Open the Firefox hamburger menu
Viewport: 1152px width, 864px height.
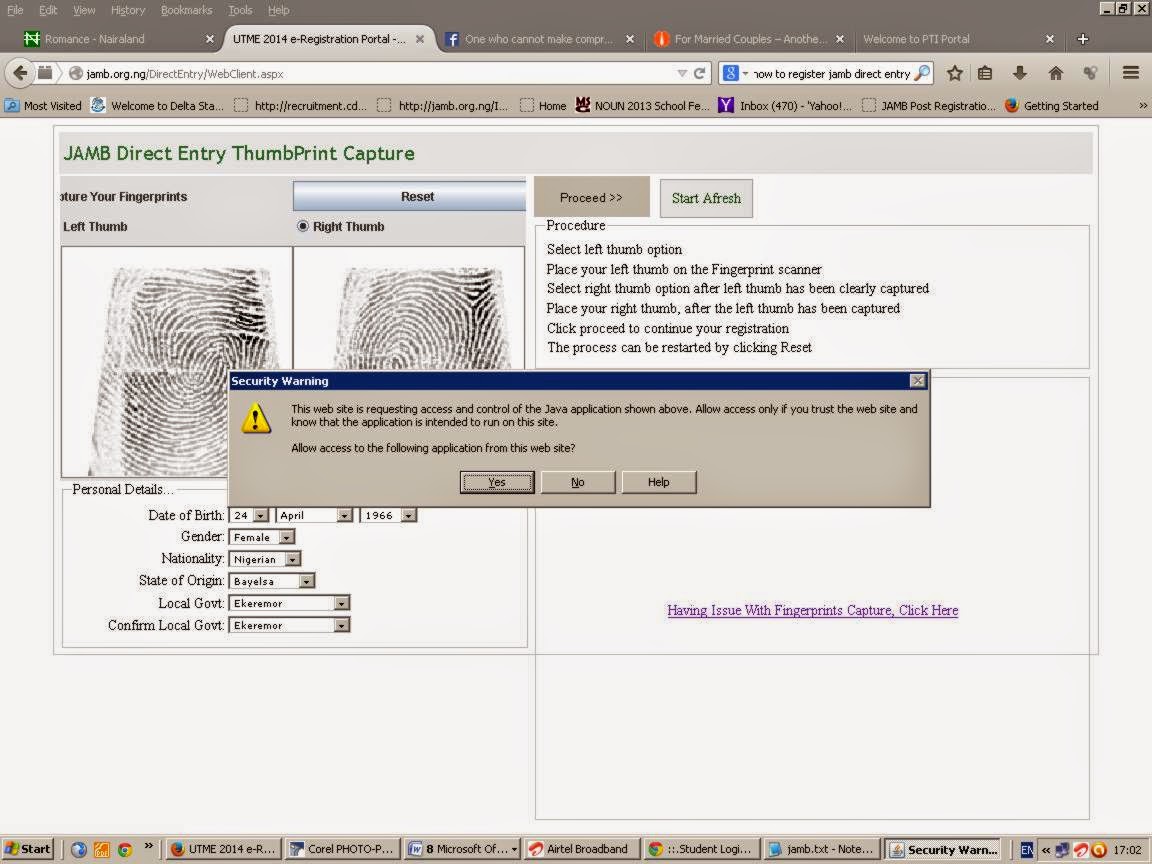(x=1131, y=73)
